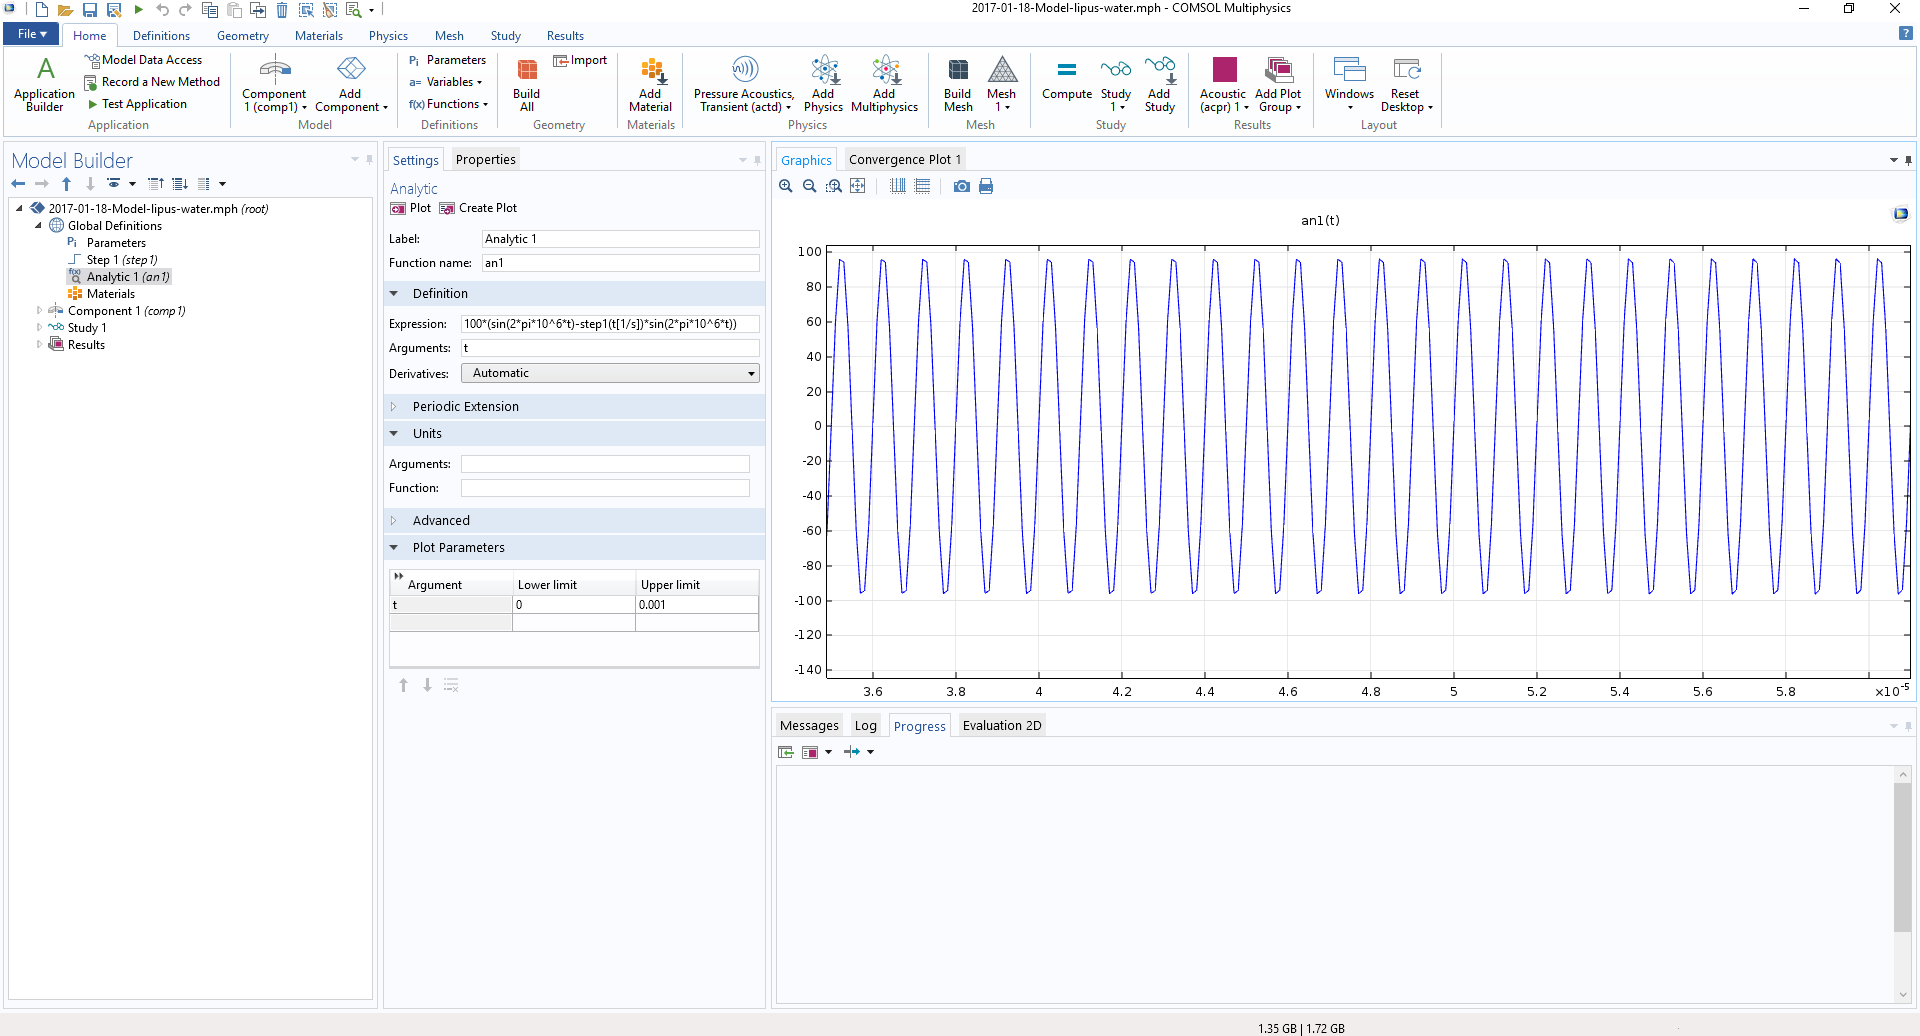Click the zoom in magnifier in Graphics
This screenshot has height=1036, width=1920.
[x=786, y=186]
